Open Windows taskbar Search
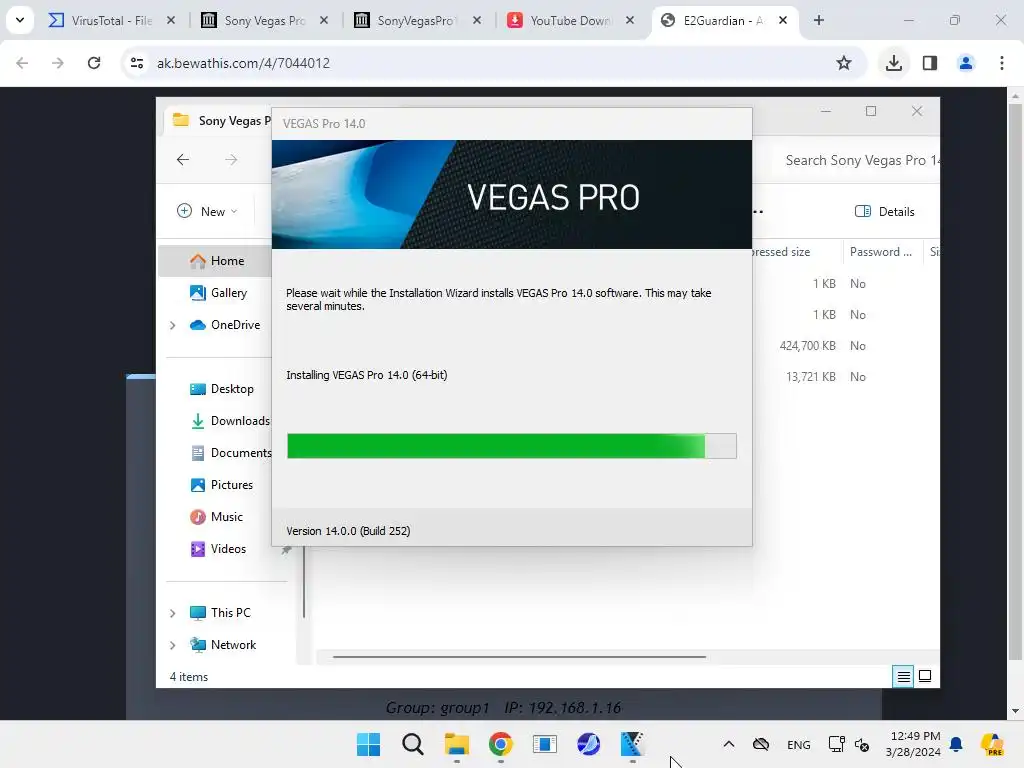1024x768 pixels. [x=413, y=744]
